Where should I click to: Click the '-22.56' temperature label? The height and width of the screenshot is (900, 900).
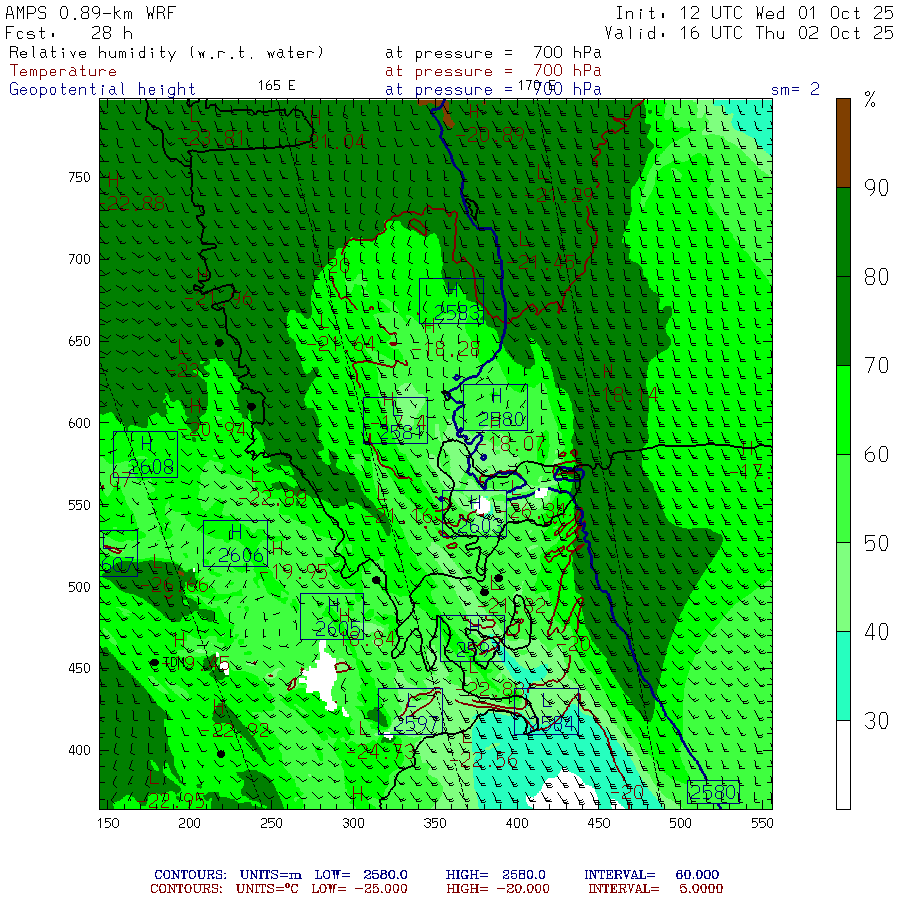(483, 761)
